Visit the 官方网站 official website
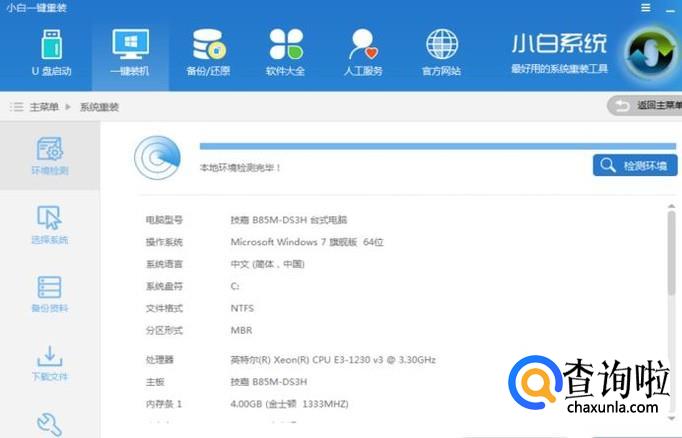 click(x=441, y=52)
